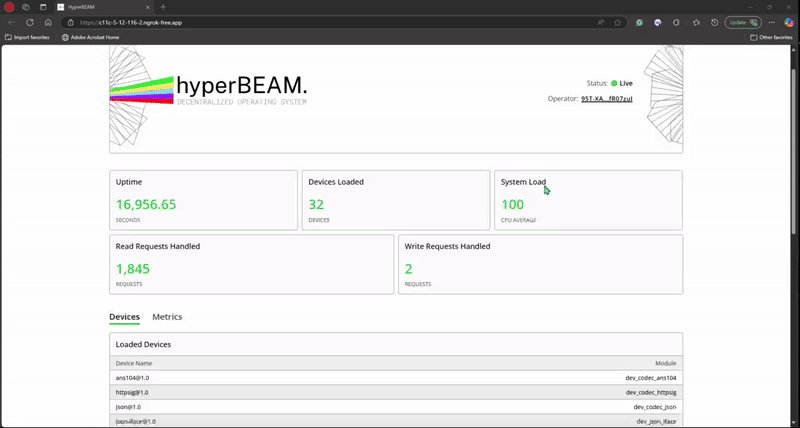Select the json@1.0 device row

coord(396,407)
